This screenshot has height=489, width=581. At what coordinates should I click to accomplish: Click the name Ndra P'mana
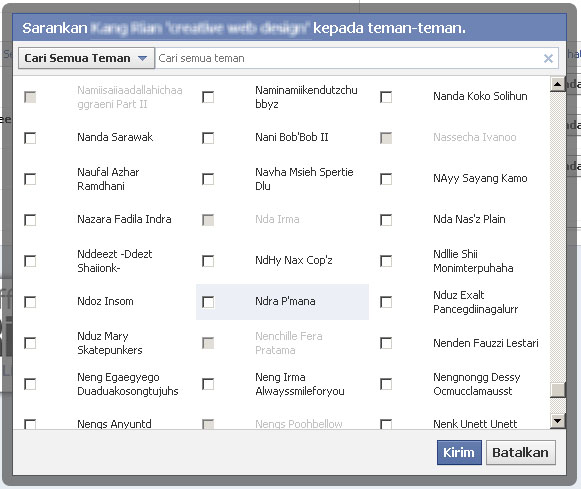pos(285,301)
